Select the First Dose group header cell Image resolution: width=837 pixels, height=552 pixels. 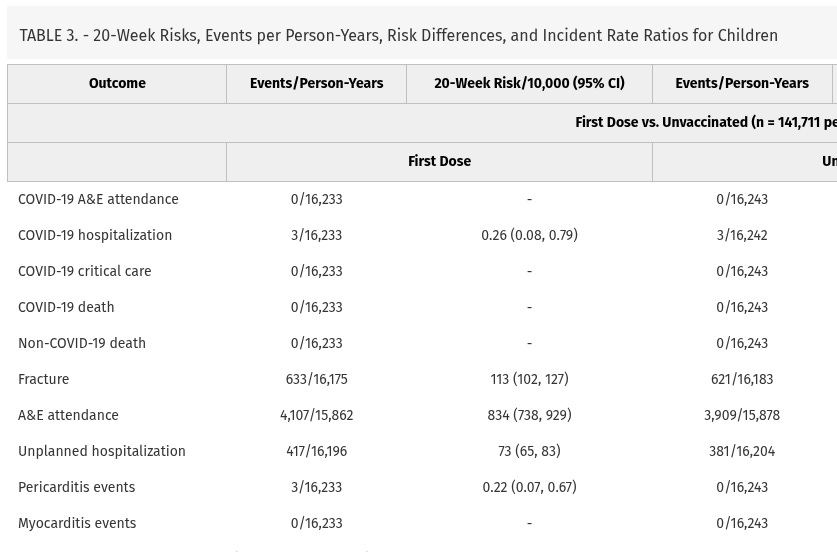(x=439, y=162)
